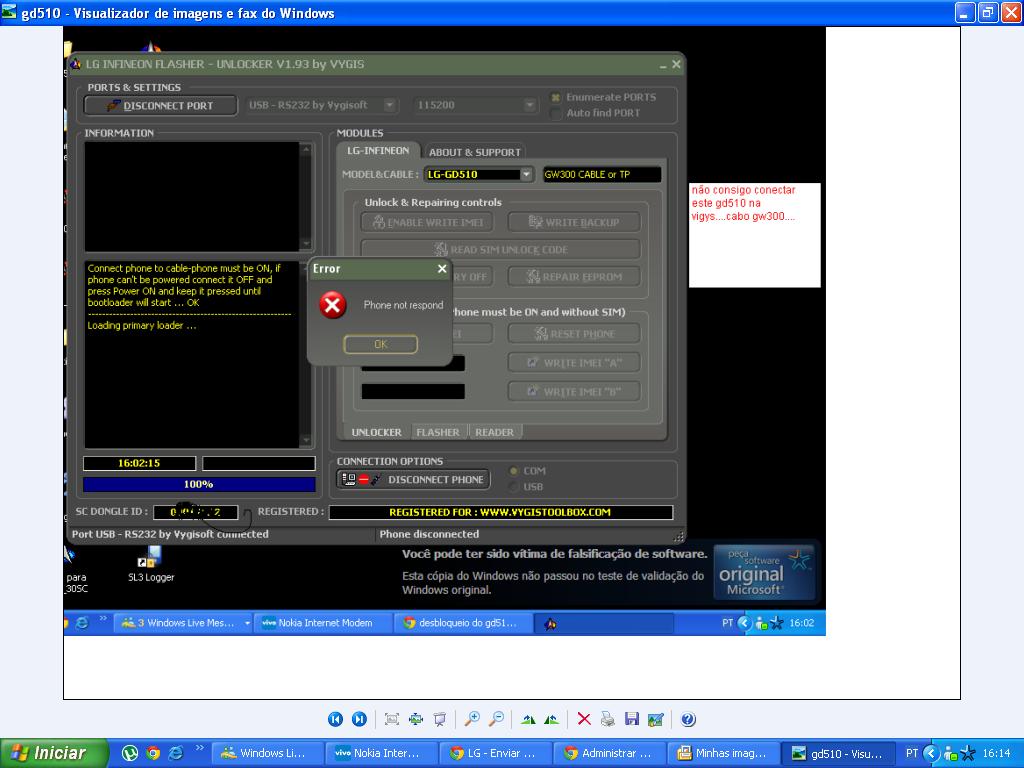Image resolution: width=1024 pixels, height=768 pixels.
Task: Open the USB - RS232 port dropdown
Action: click(390, 104)
